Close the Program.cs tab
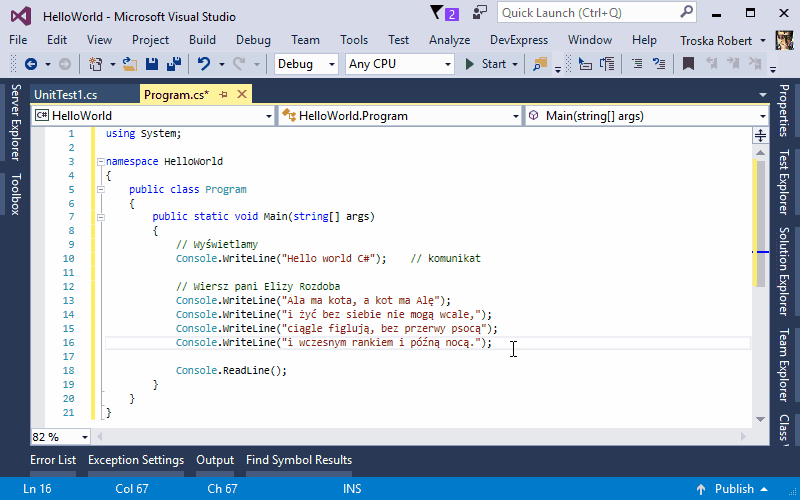The width and height of the screenshot is (800, 500). [x=242, y=94]
